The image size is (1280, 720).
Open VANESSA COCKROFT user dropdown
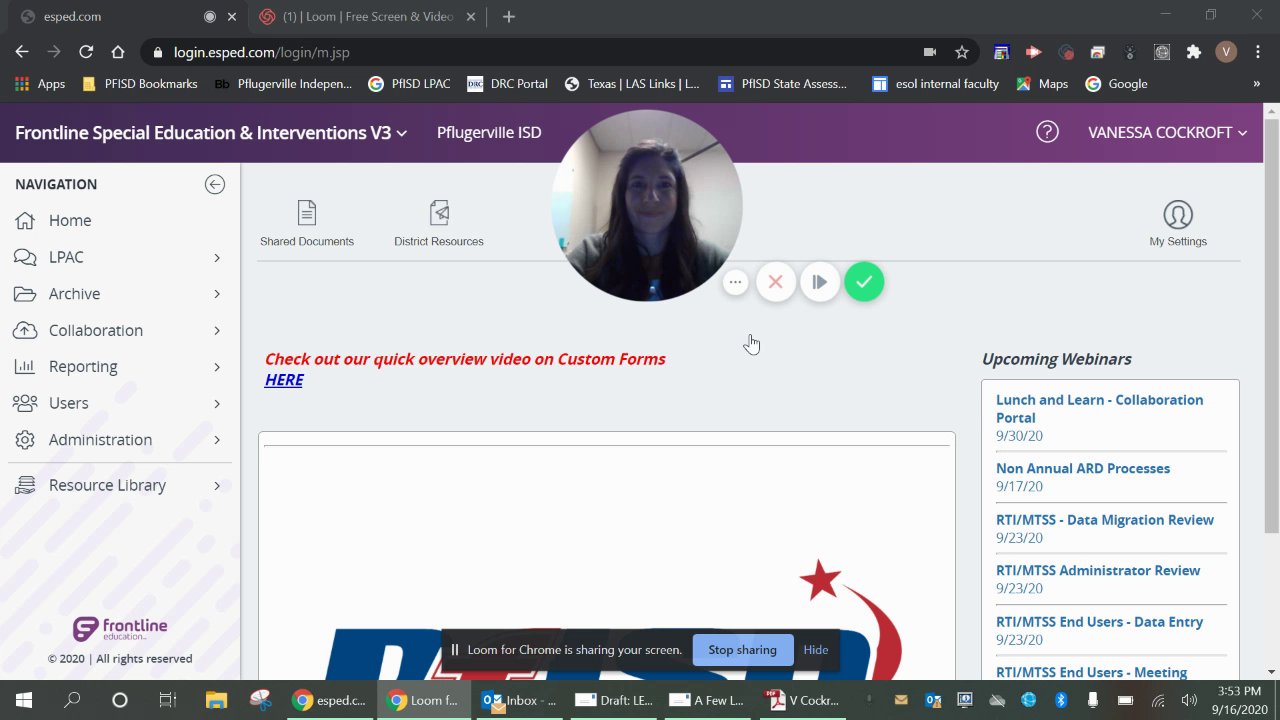(1167, 132)
